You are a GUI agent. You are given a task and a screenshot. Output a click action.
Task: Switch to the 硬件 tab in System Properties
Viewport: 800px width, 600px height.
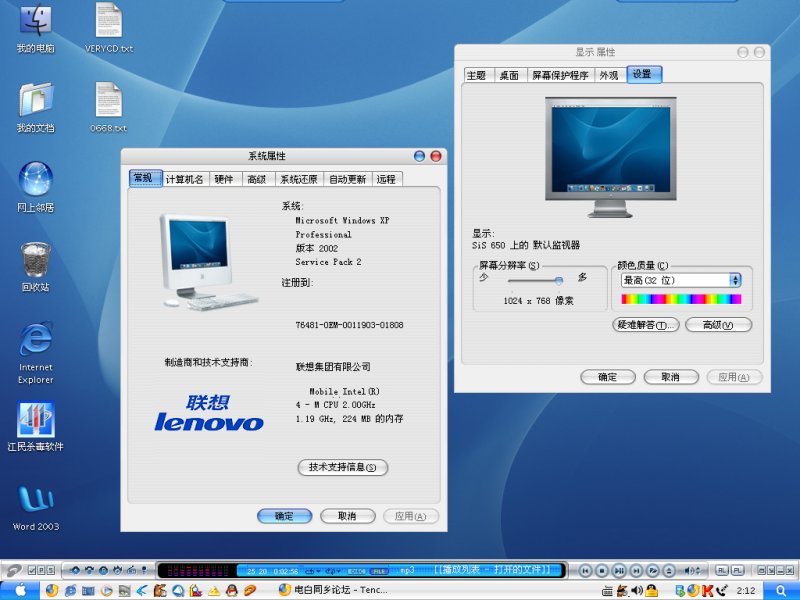(x=222, y=179)
